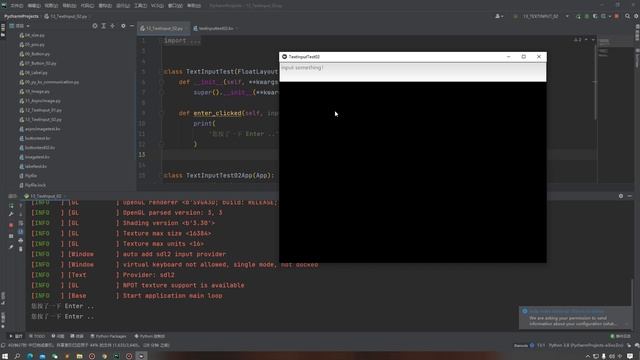Select buttontest02.kv in project tree
640x360 pixels.
pos(37,148)
